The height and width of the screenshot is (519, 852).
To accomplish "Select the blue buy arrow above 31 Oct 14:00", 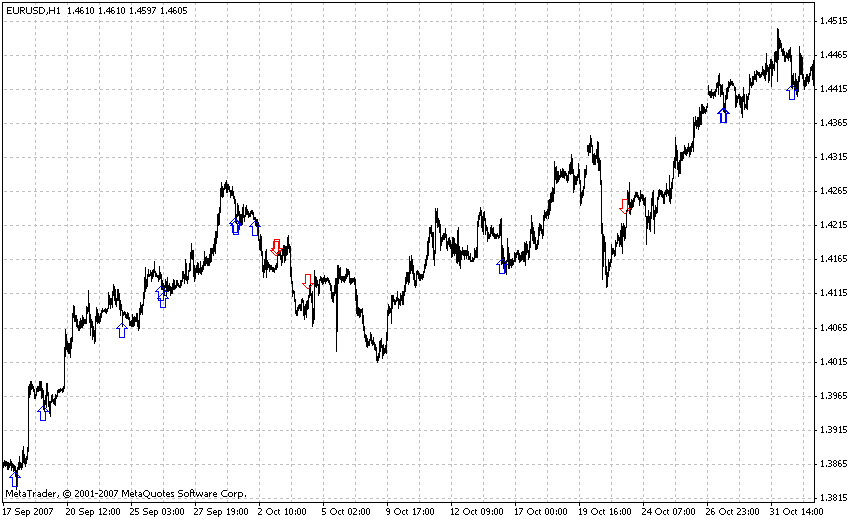I will pyautogui.click(x=792, y=92).
